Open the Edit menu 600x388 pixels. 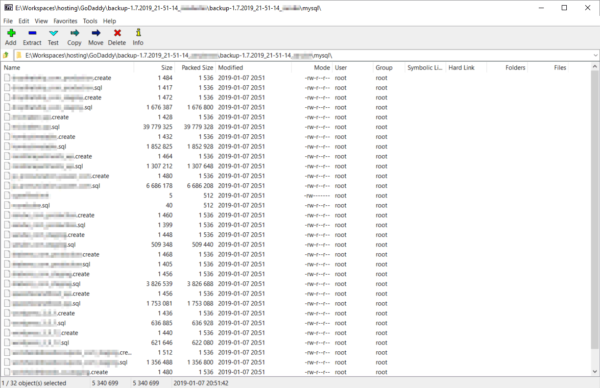(24, 21)
